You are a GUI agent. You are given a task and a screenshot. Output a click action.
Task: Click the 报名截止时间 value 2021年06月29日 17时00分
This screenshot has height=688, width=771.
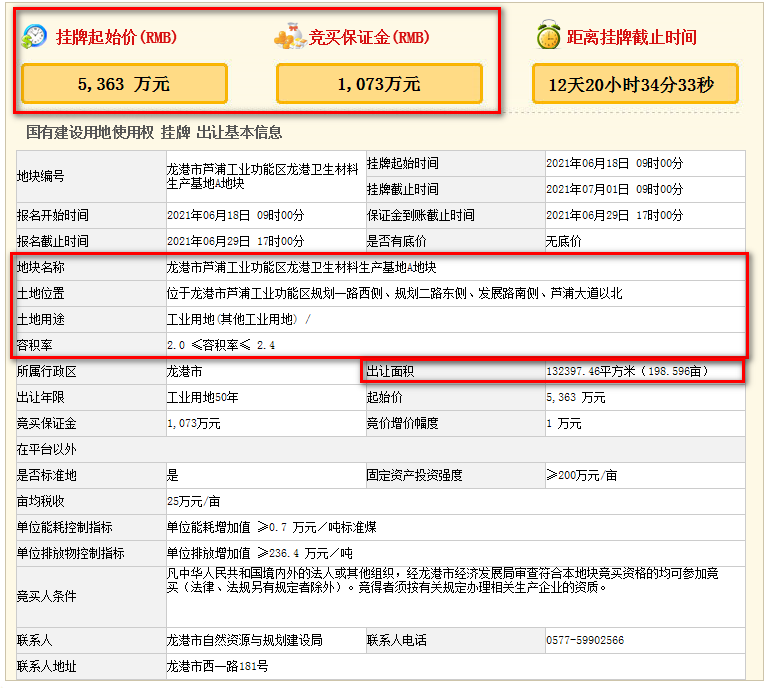[x=236, y=241]
